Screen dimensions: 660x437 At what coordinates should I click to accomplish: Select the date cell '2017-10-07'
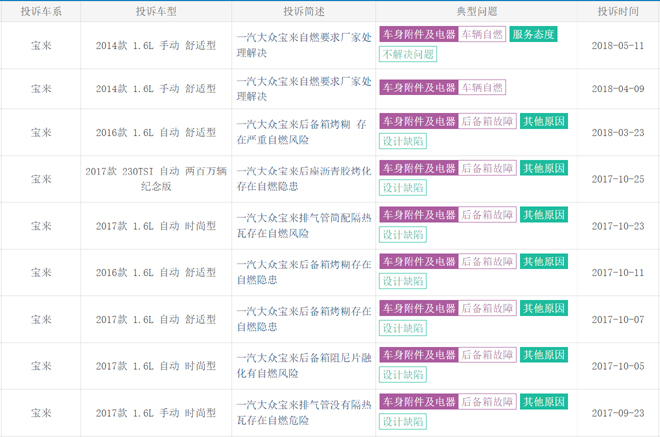tap(618, 320)
